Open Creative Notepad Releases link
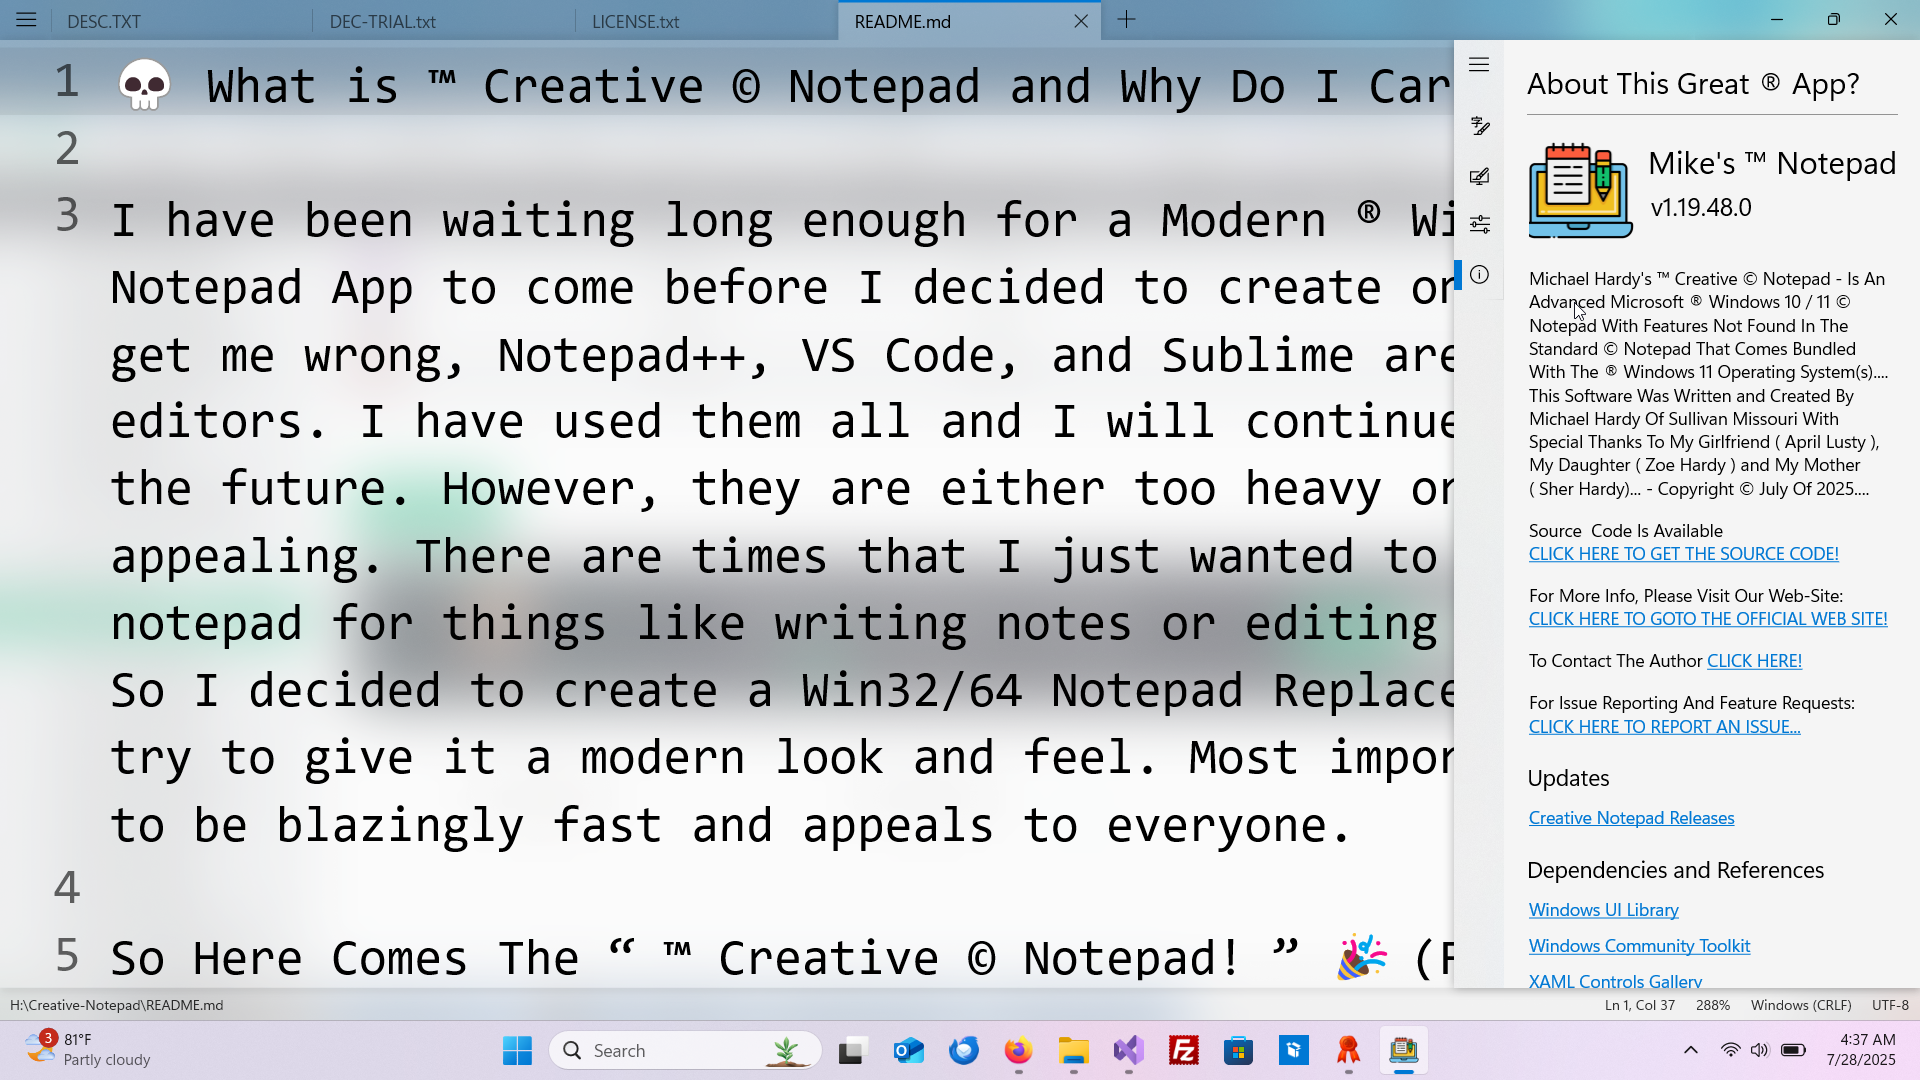1920x1080 pixels. [1631, 818]
